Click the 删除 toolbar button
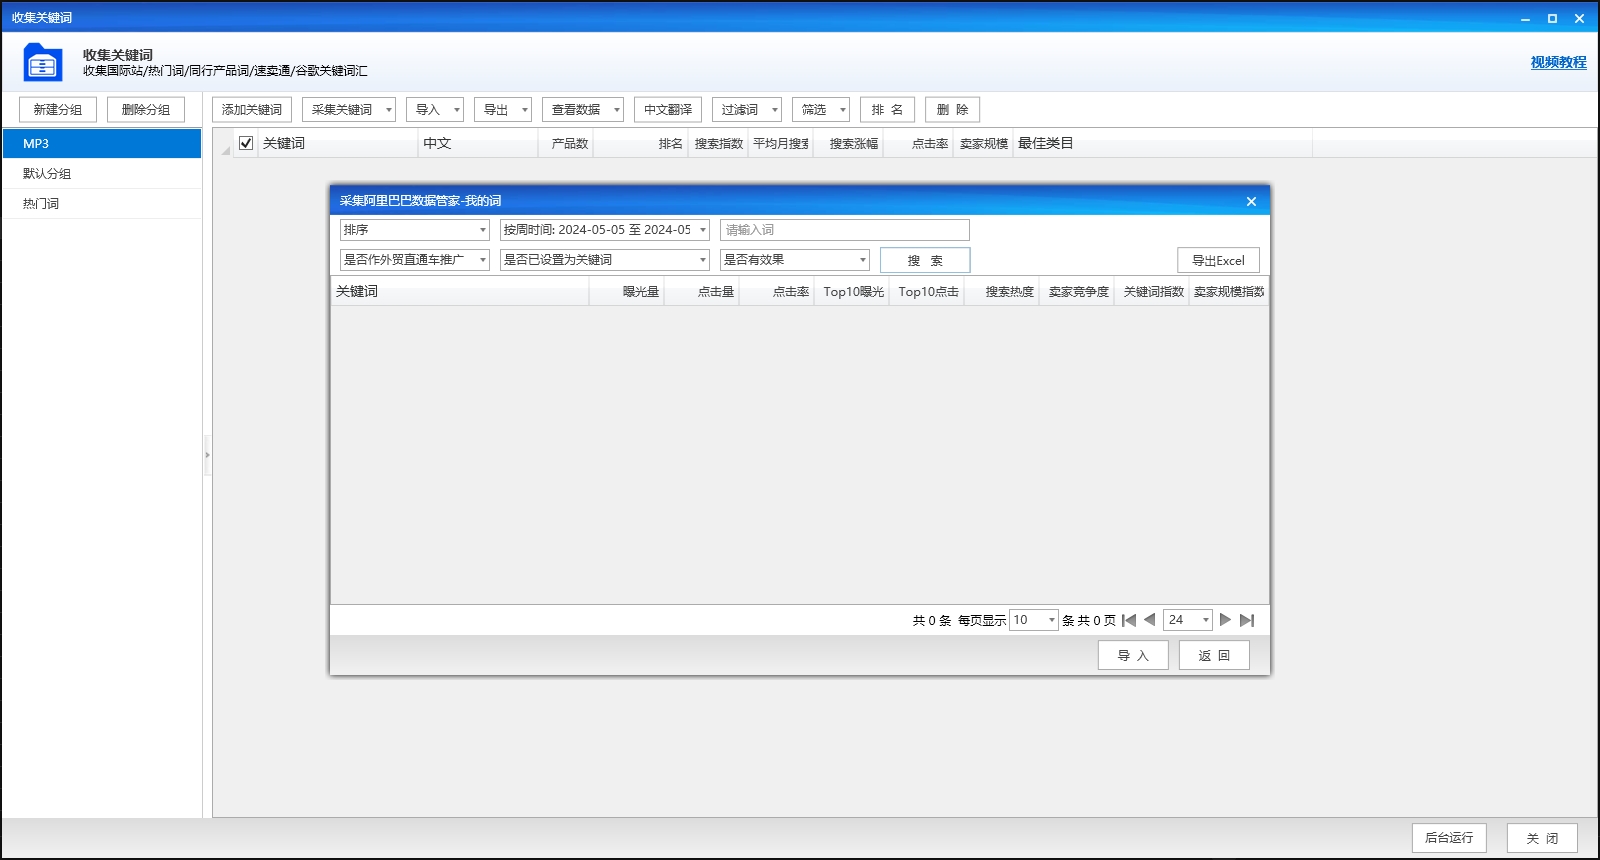The width and height of the screenshot is (1600, 860). (x=952, y=110)
